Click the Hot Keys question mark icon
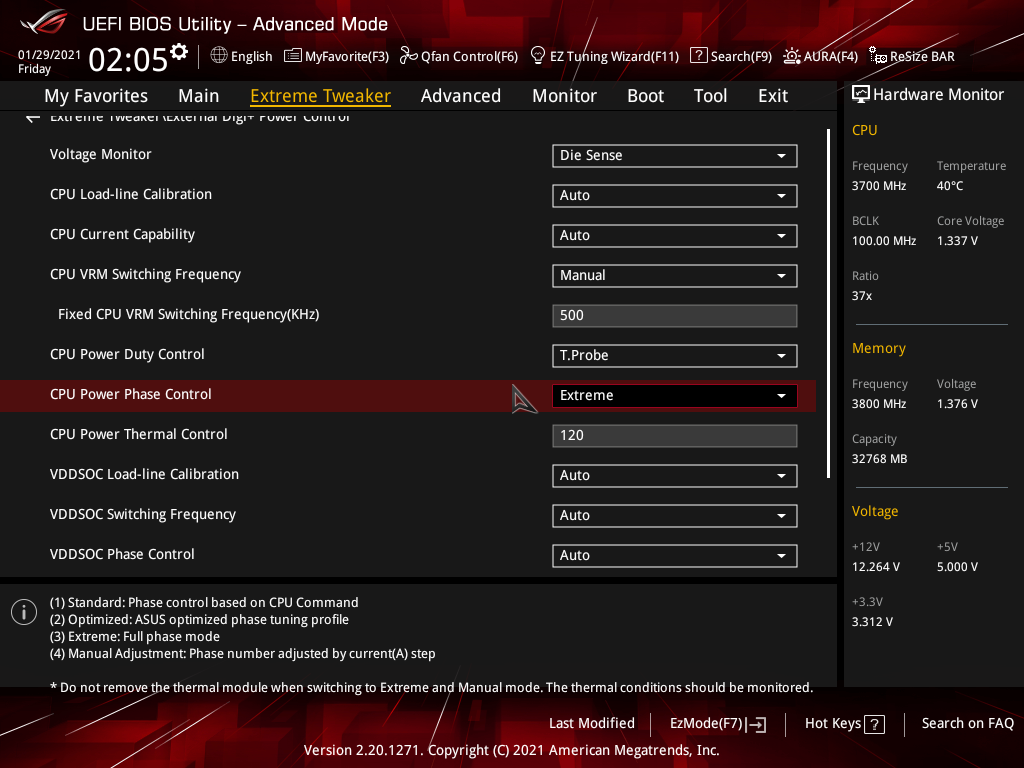Image resolution: width=1024 pixels, height=768 pixels. [x=874, y=724]
